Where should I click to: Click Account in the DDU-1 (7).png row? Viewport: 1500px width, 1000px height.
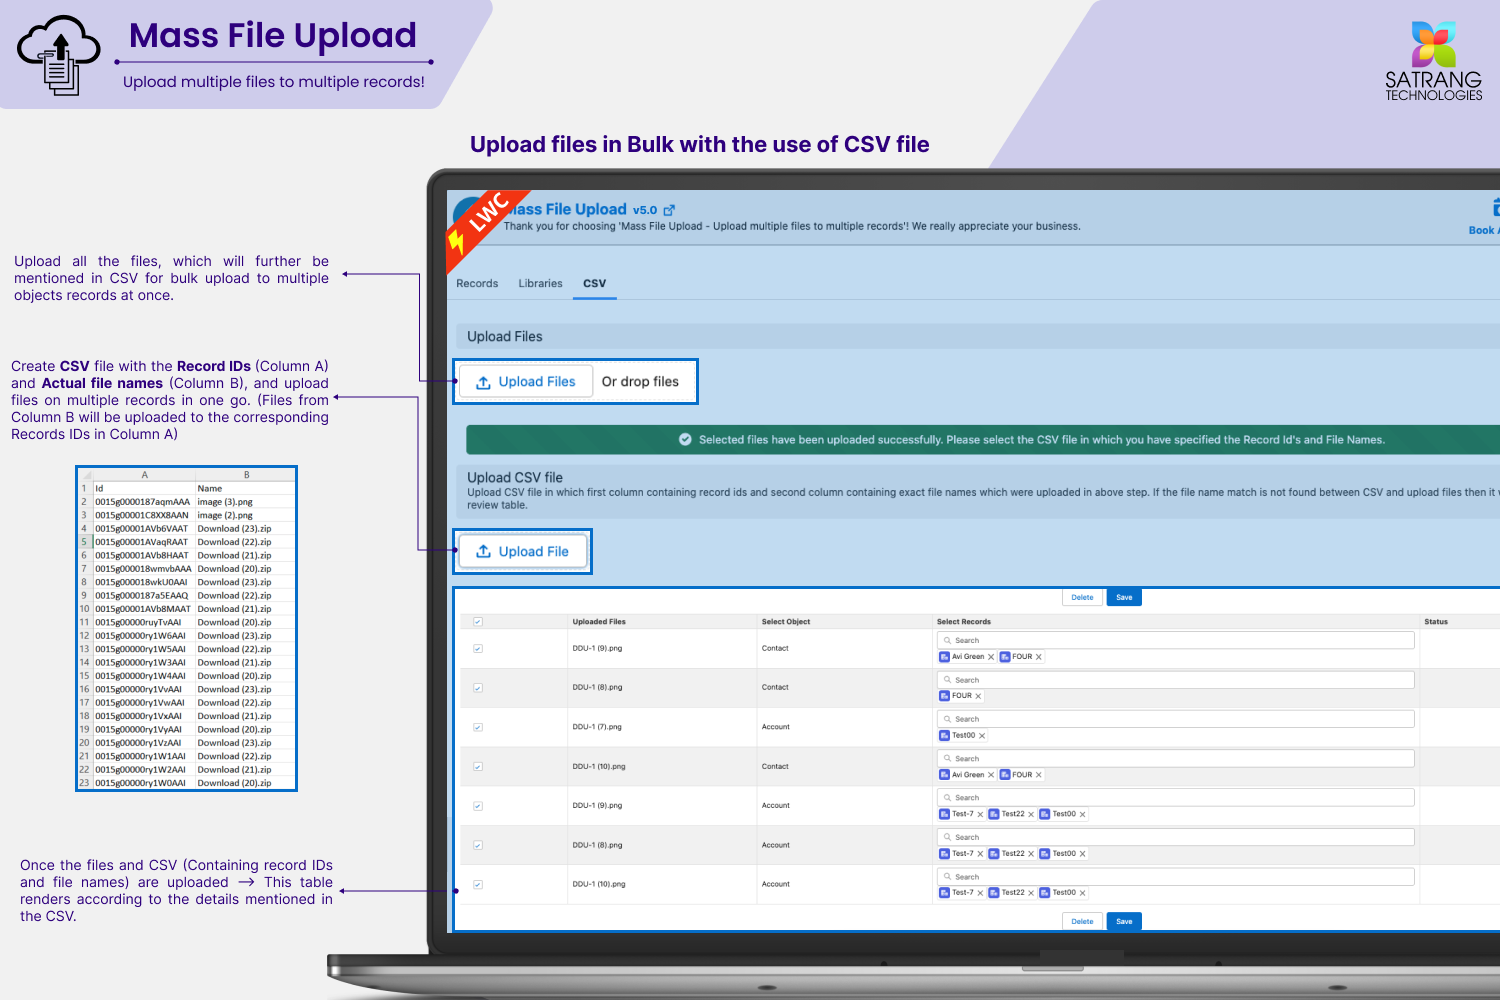pos(776,727)
